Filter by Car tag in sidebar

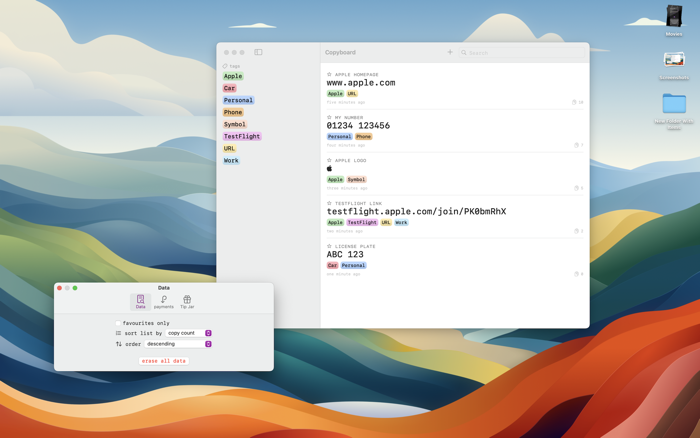(229, 88)
